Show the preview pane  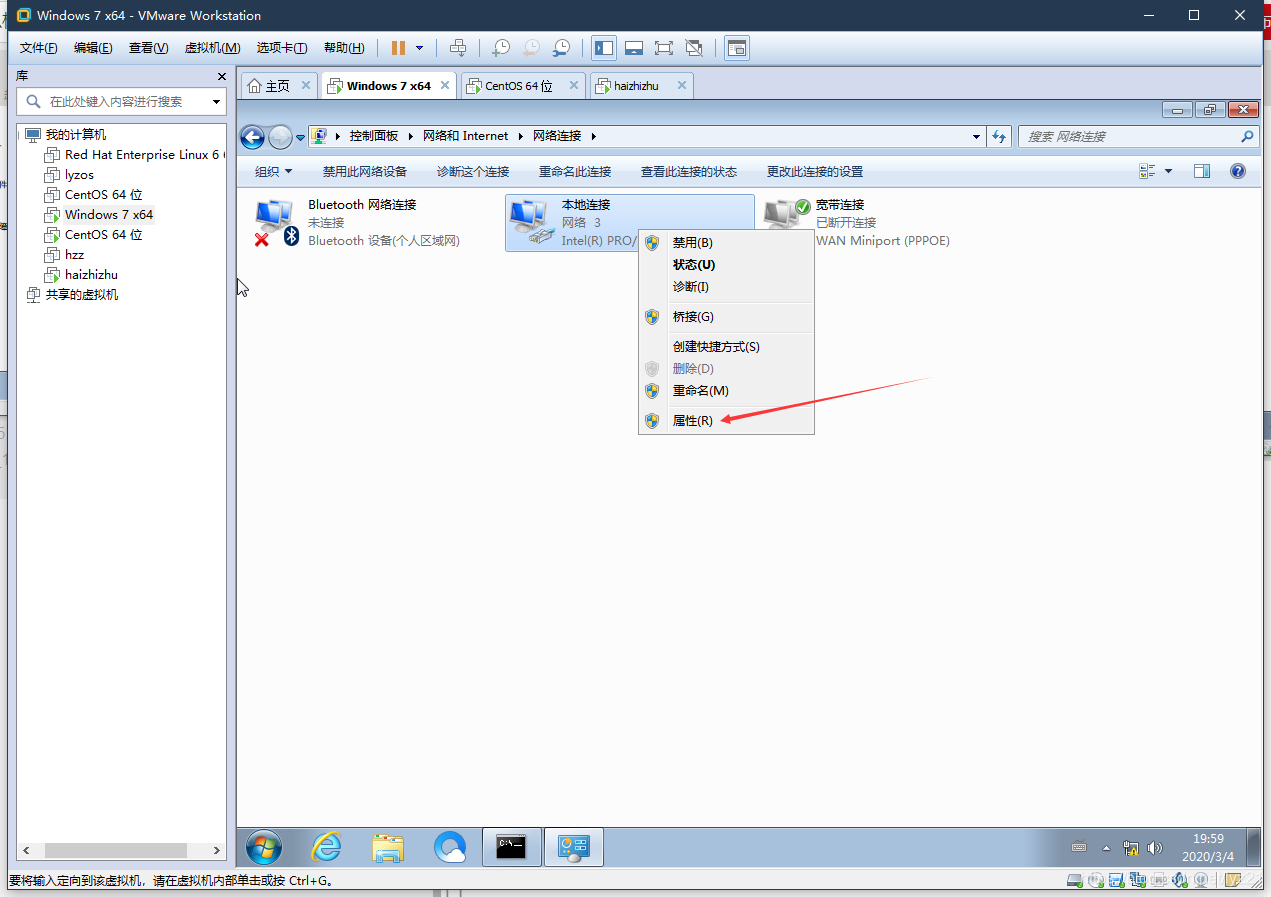1202,172
